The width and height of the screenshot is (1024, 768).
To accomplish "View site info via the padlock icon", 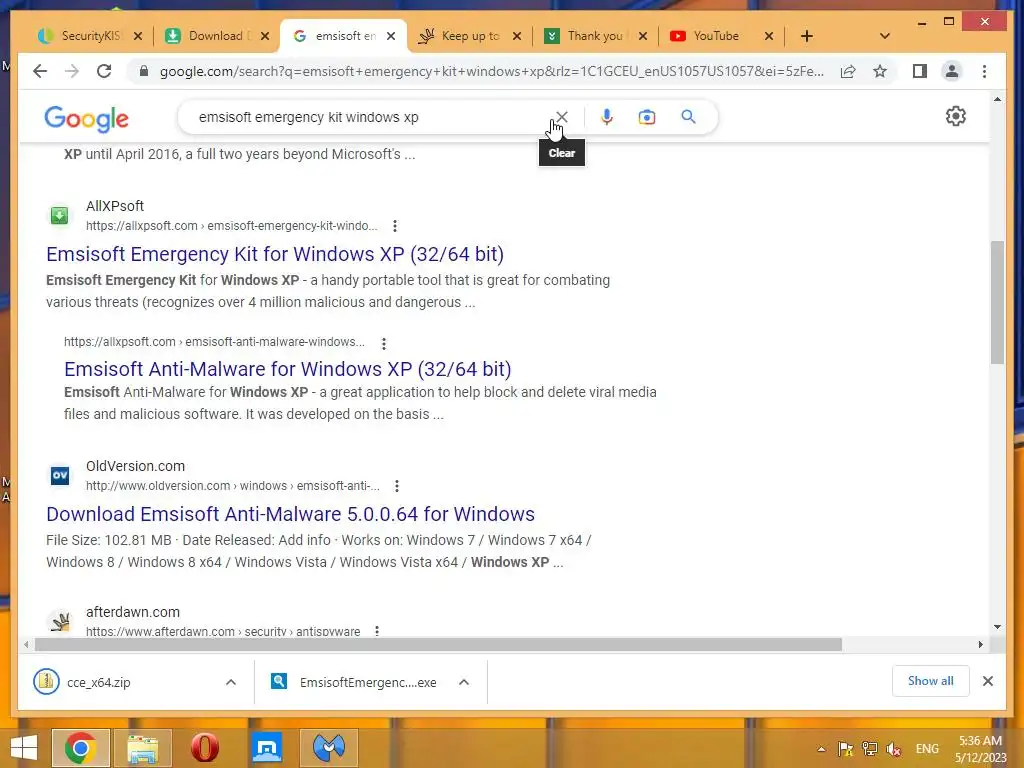I will [144, 71].
